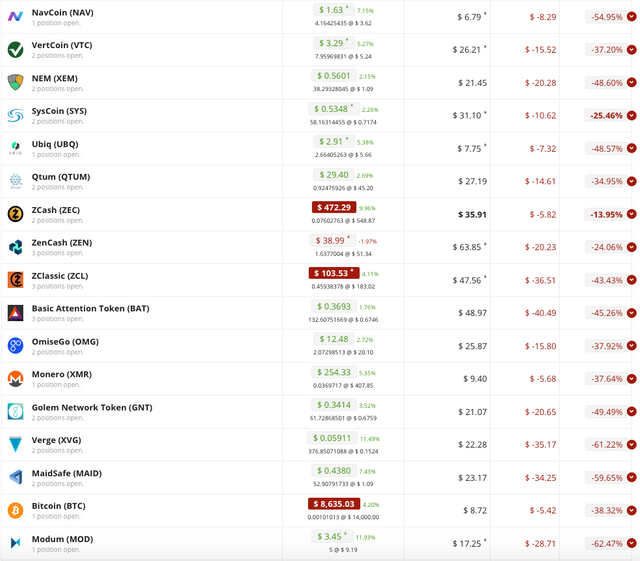This screenshot has height=561, width=640.
Task: Click the Monero (XMR) logo icon
Action: pyautogui.click(x=16, y=378)
